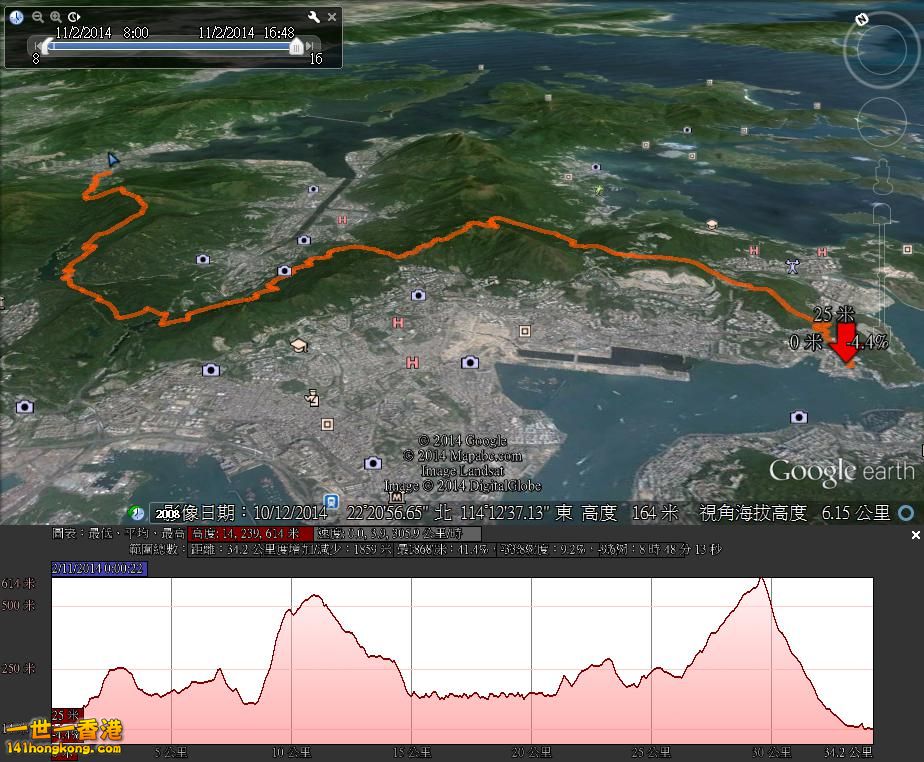Click the elevation stats 高度 red label
924x762 pixels.
[x=250, y=535]
